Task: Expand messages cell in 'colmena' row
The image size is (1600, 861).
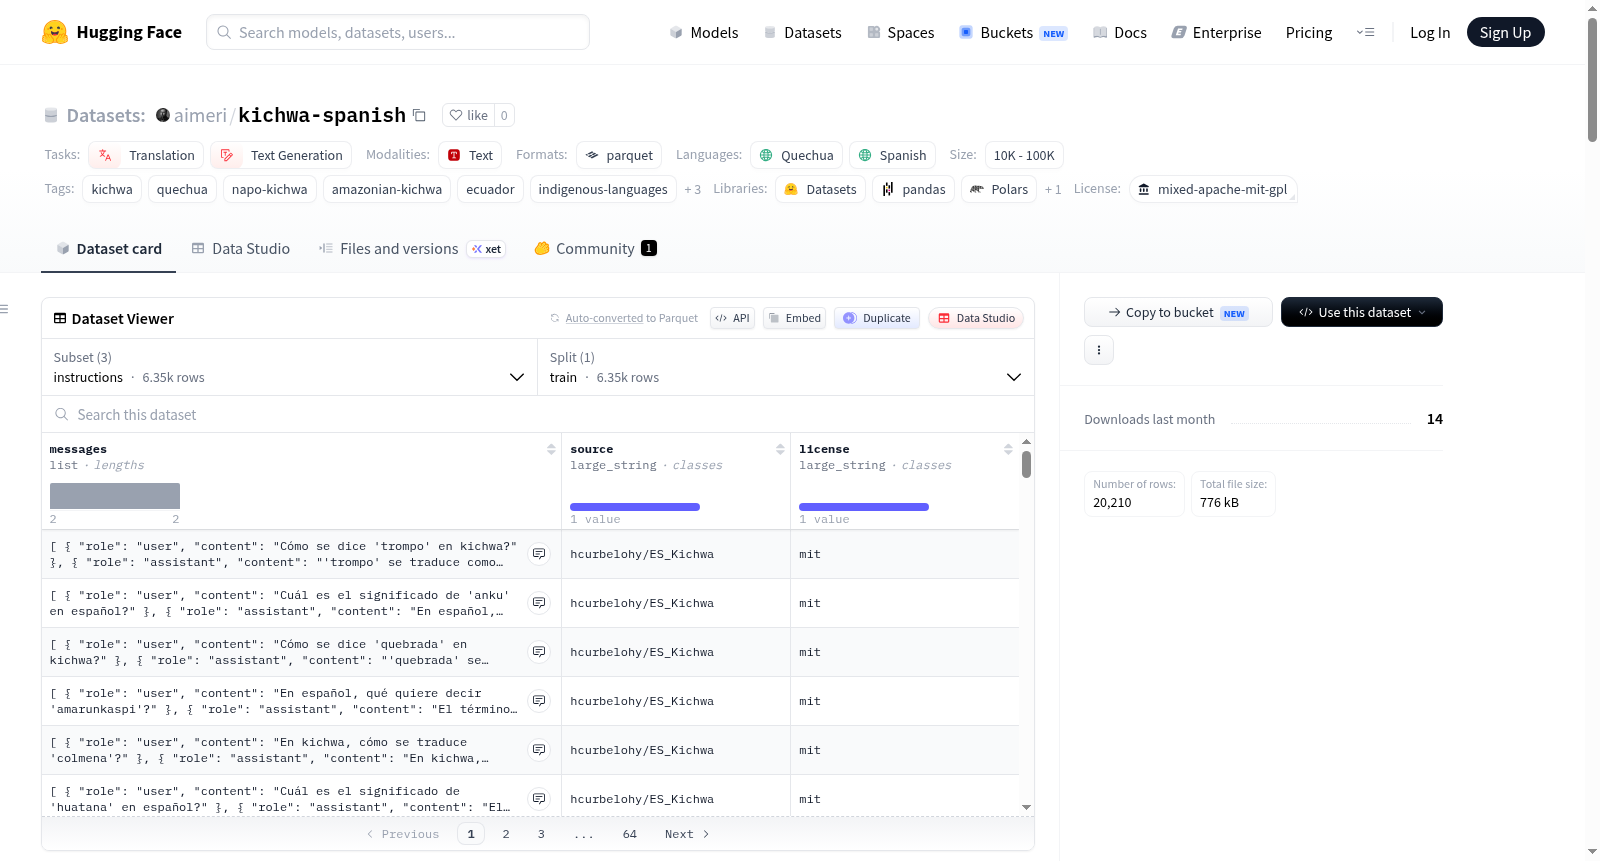Action: pos(539,750)
